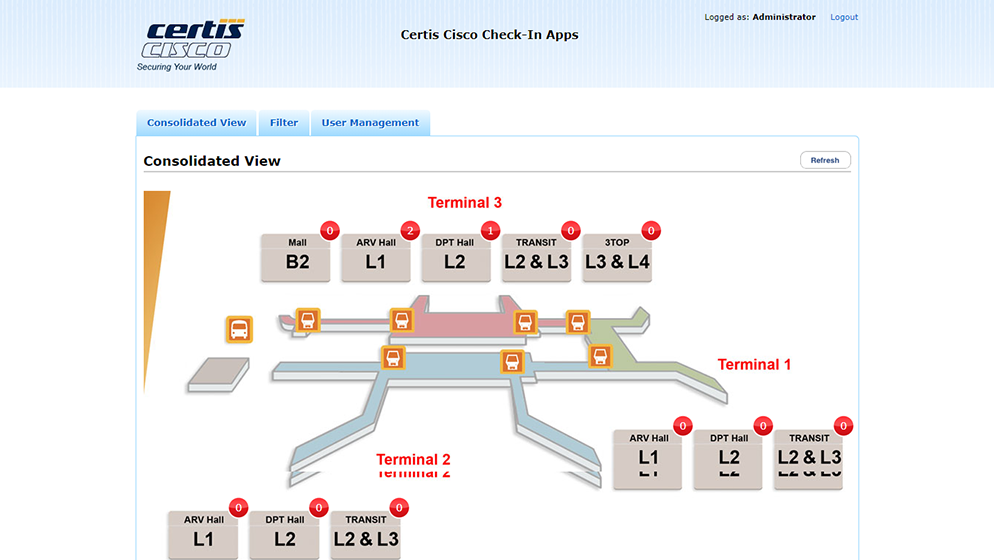This screenshot has height=560, width=994.
Task: Open Terminal 2 ARV Hall L1 tile
Action: (x=203, y=535)
